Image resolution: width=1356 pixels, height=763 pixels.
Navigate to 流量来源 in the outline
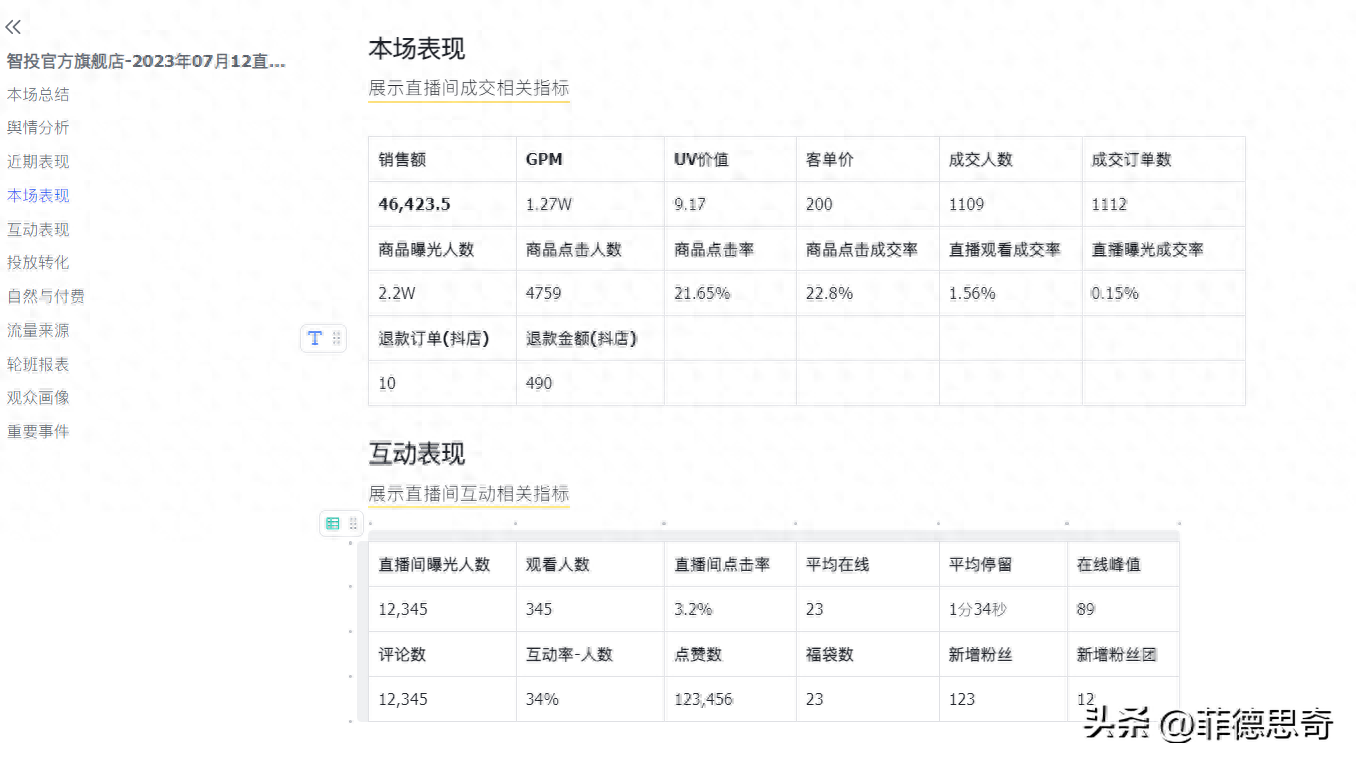tap(38, 330)
